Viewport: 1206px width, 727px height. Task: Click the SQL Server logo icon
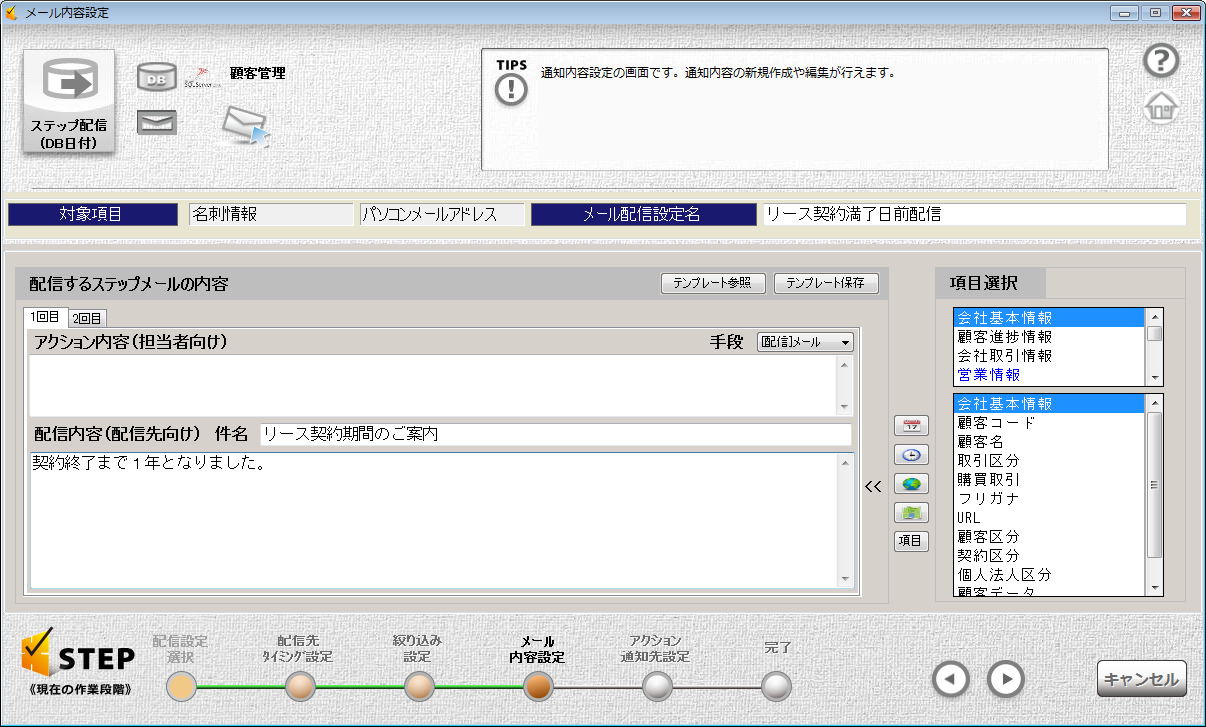pyautogui.click(x=201, y=78)
